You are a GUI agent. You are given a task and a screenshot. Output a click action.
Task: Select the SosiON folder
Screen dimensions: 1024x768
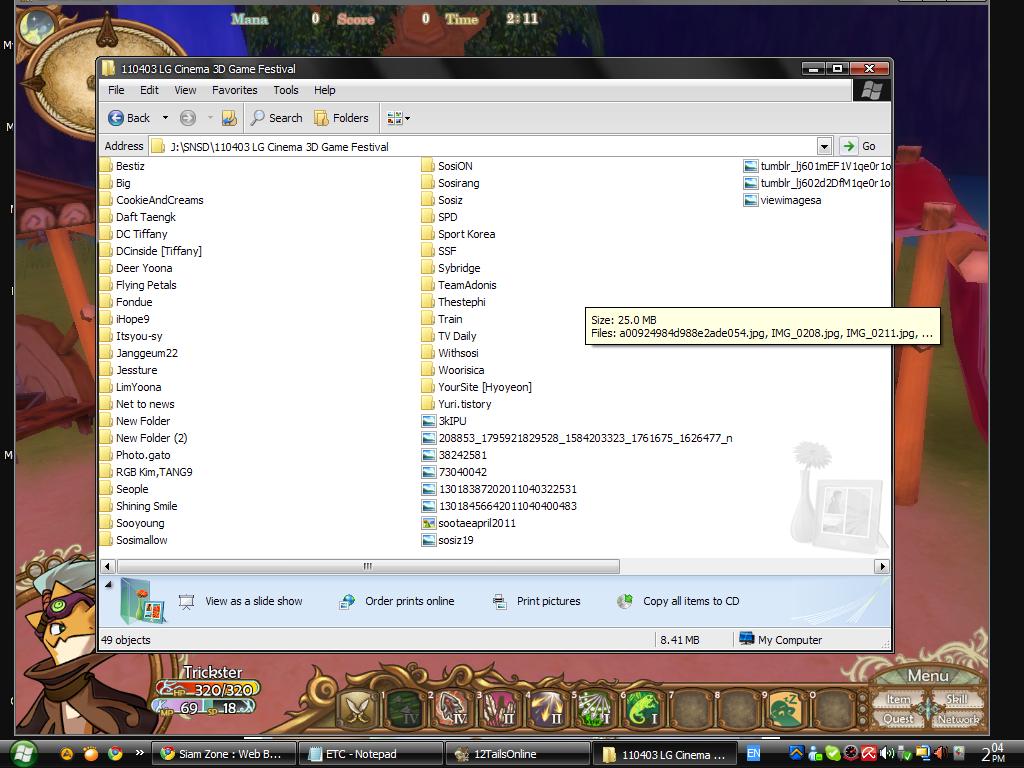tap(447, 166)
